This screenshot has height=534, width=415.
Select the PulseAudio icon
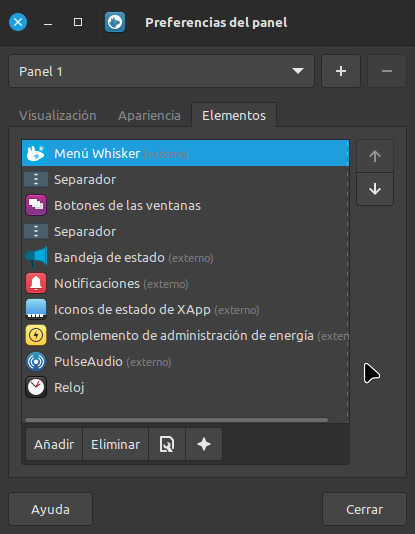36,361
